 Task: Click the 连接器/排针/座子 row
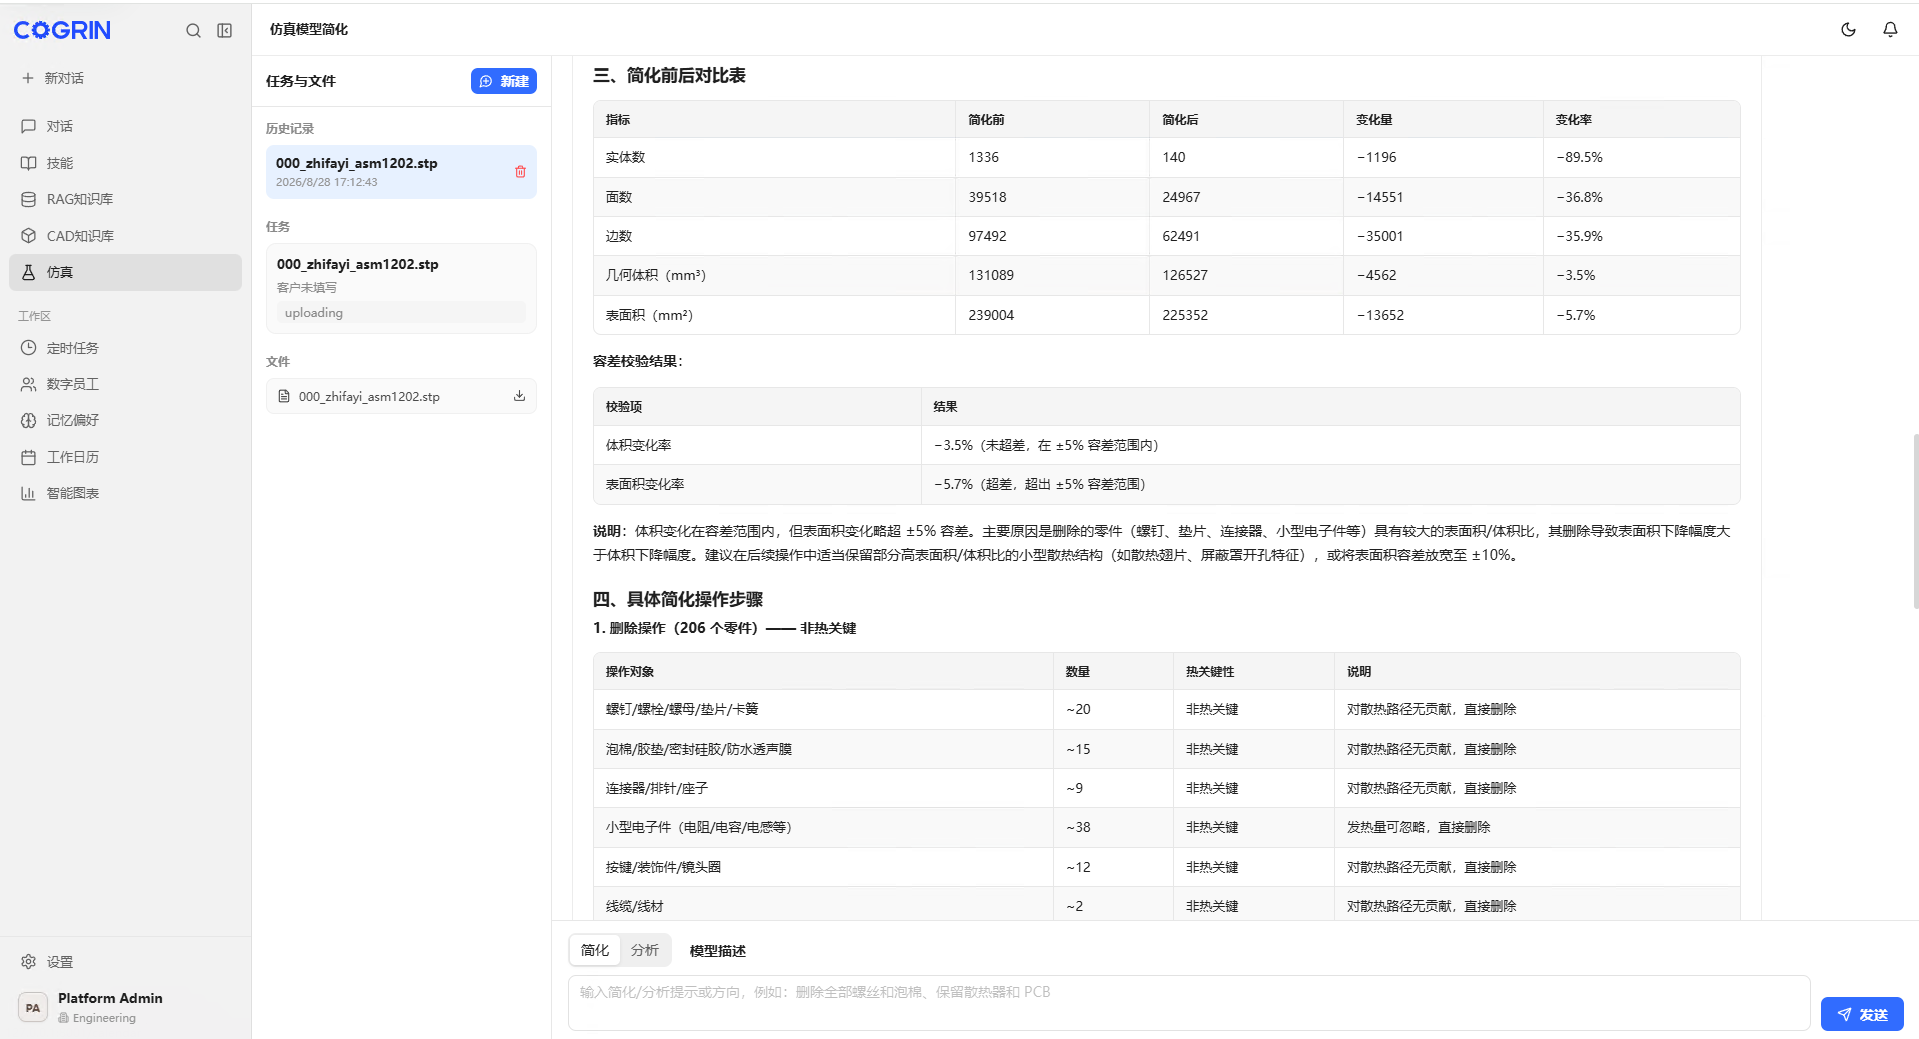(x=1166, y=788)
